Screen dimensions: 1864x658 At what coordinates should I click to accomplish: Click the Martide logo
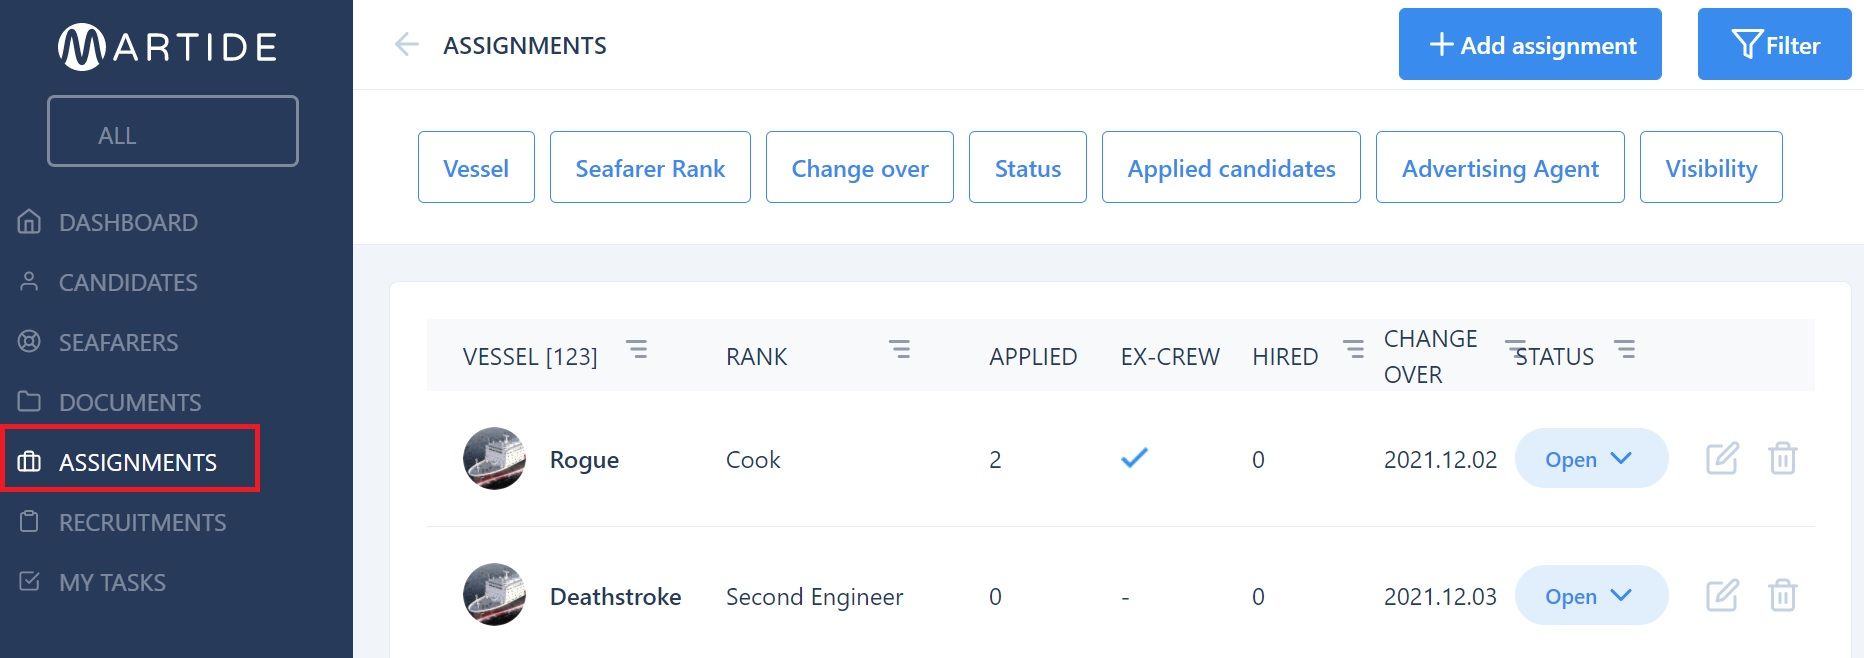(x=167, y=47)
